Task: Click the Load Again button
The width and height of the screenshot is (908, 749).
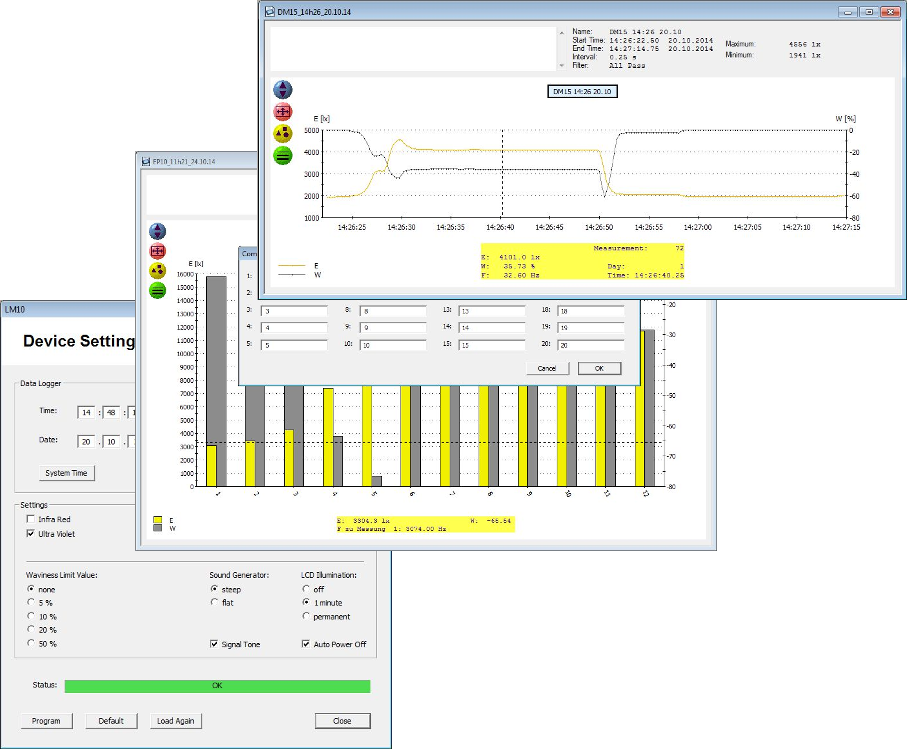Action: (175, 721)
